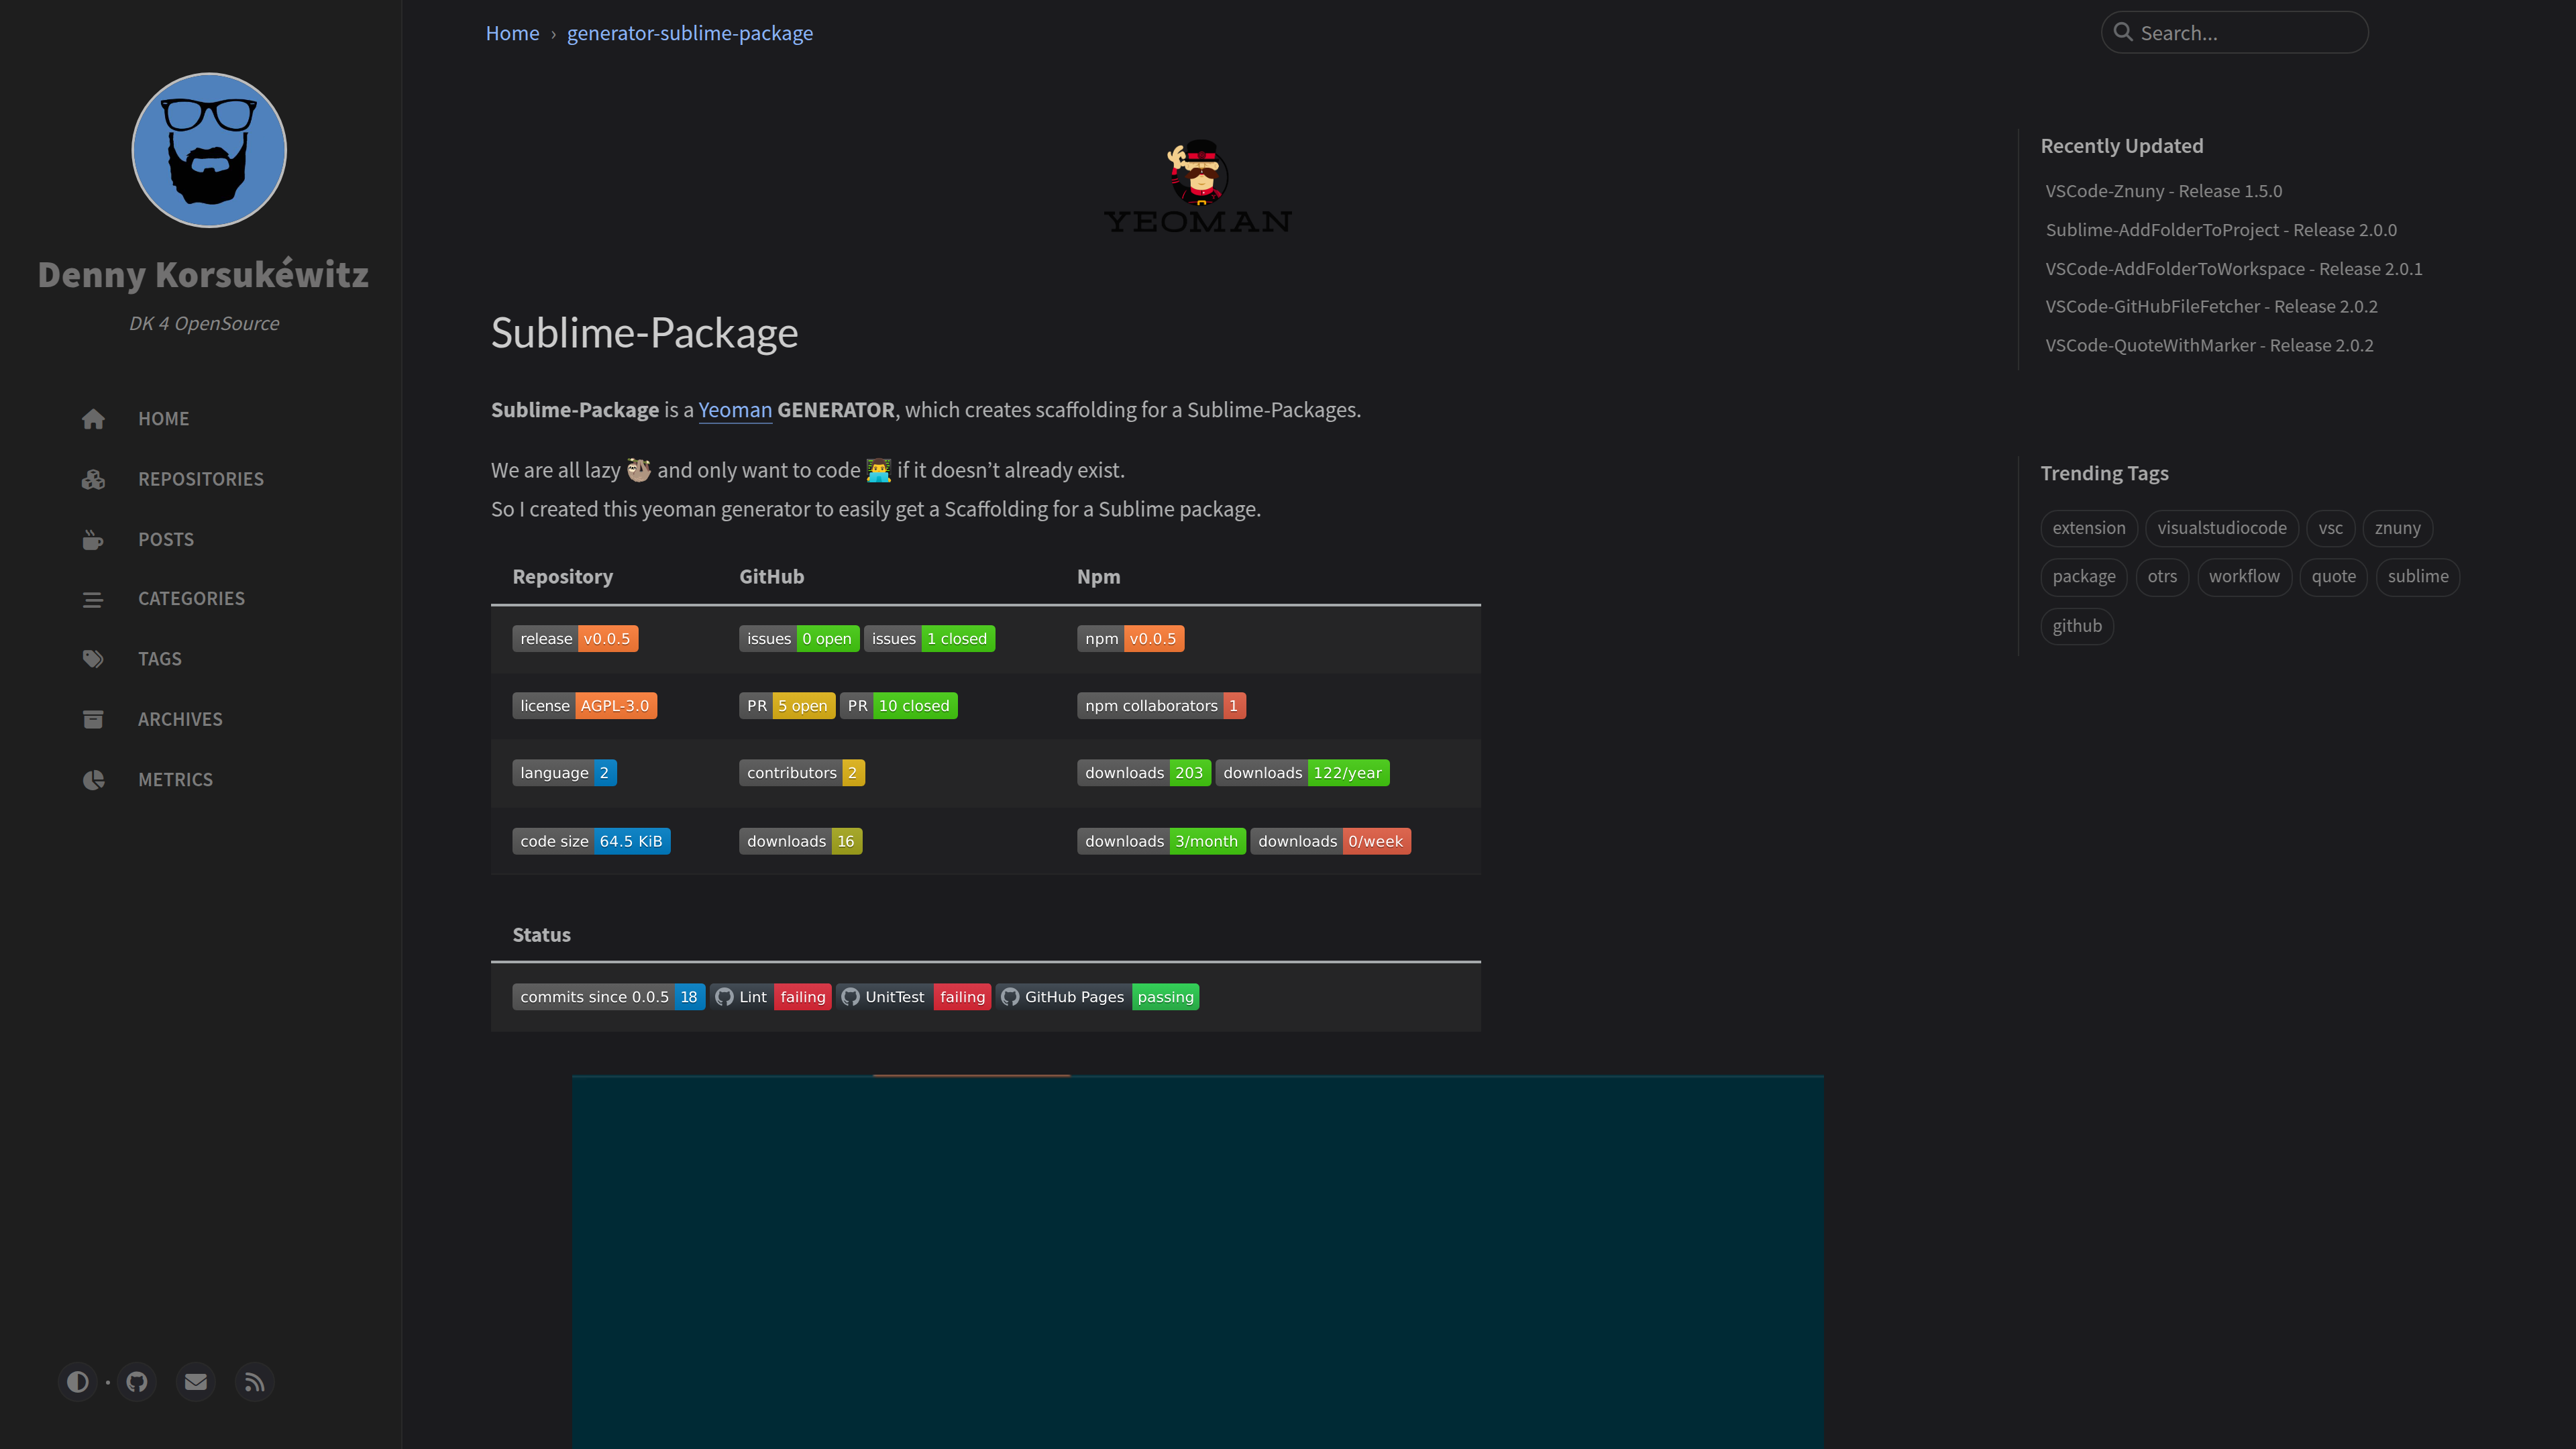This screenshot has width=2576, height=1449.
Task: Open VSCode-AddFolderToWorkspace - Release 2.0.1 post
Action: click(2234, 269)
